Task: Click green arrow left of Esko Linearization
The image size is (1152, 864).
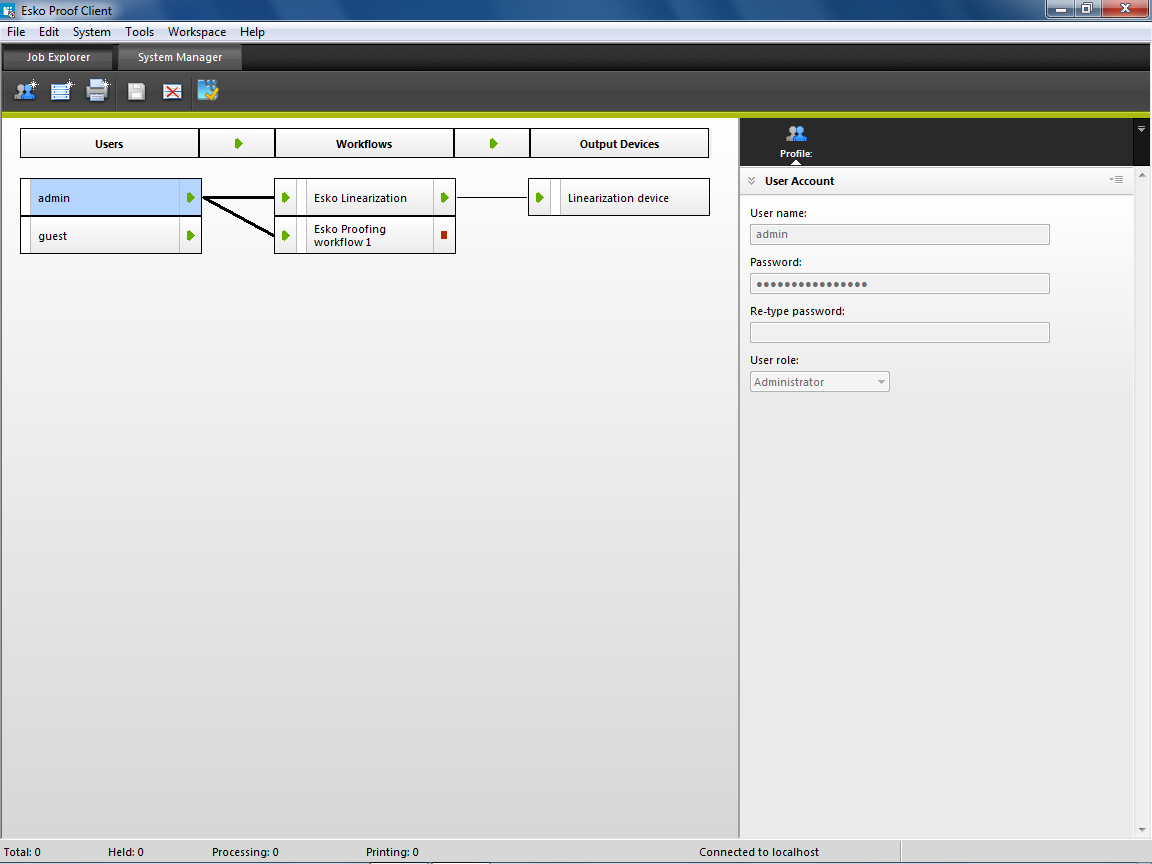Action: [286, 198]
